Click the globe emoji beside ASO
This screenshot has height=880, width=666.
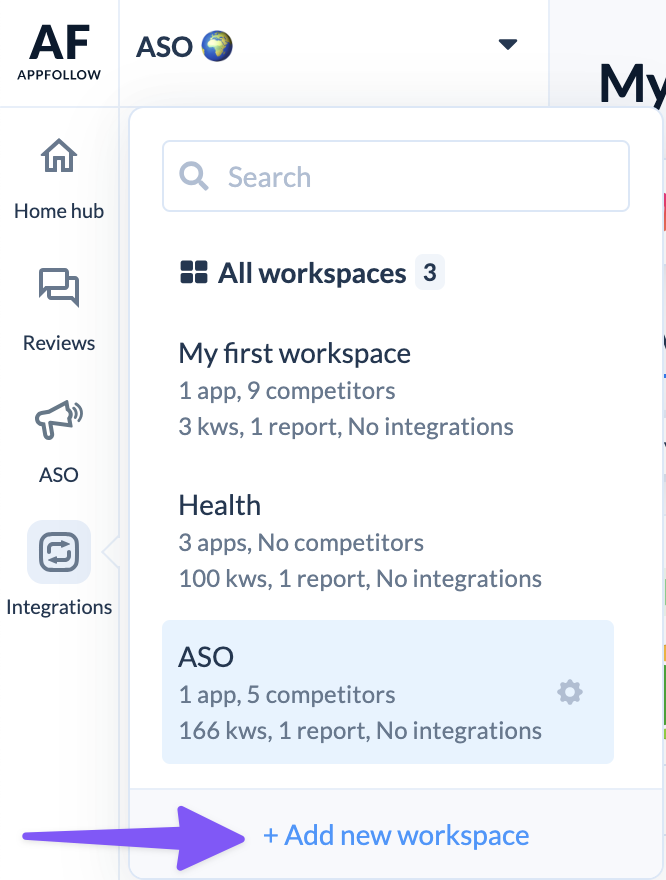pyautogui.click(x=217, y=46)
